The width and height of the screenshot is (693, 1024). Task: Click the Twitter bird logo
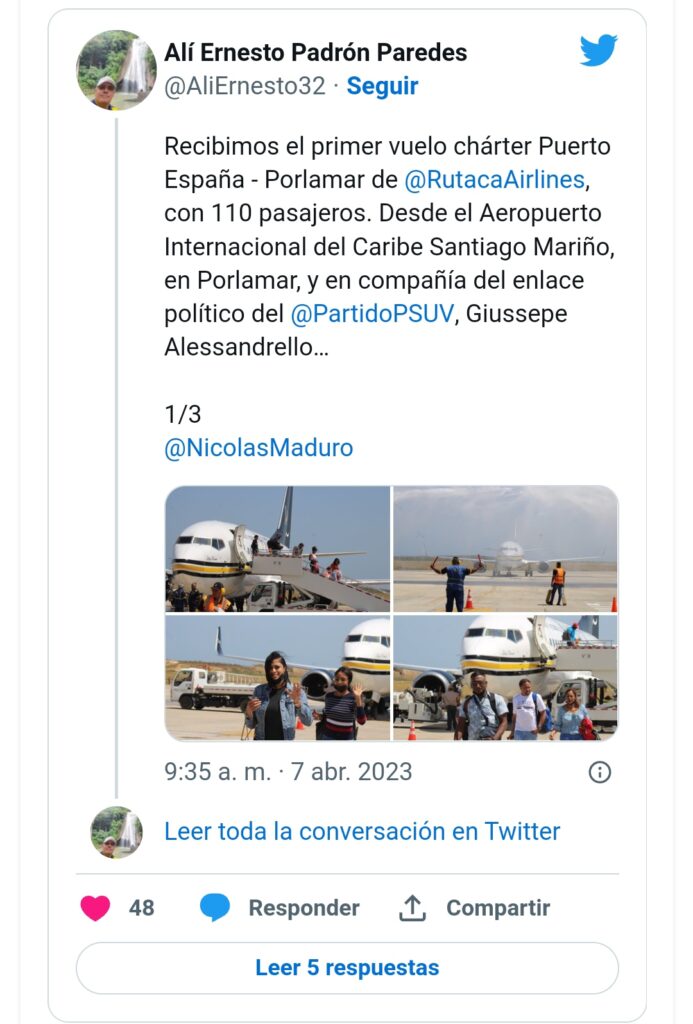coord(598,50)
